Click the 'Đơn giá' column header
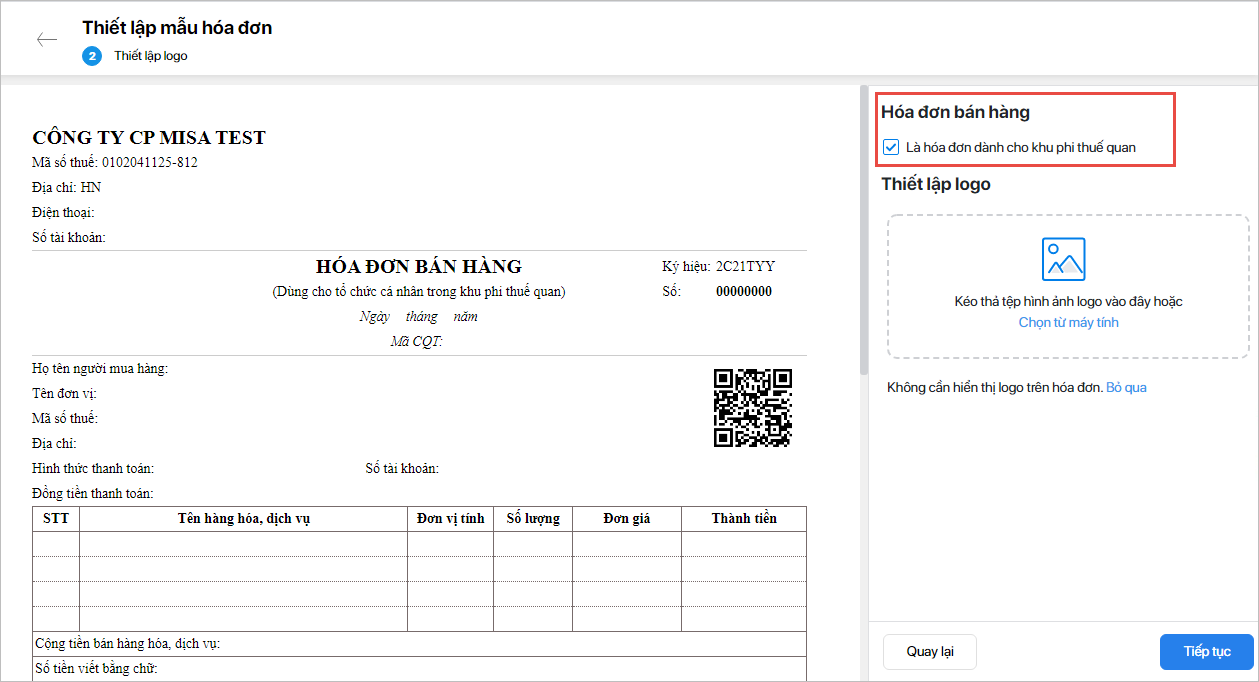The width and height of the screenshot is (1259, 682). (x=626, y=518)
